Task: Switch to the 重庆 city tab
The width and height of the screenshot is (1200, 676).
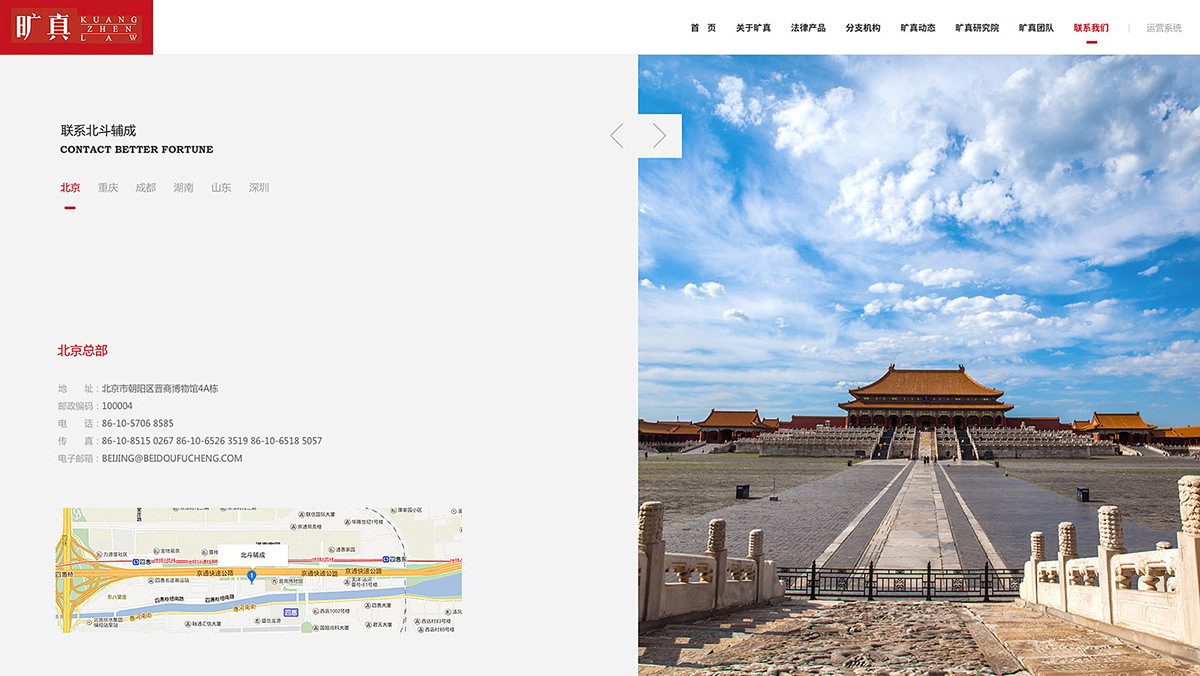Action: pyautogui.click(x=108, y=188)
